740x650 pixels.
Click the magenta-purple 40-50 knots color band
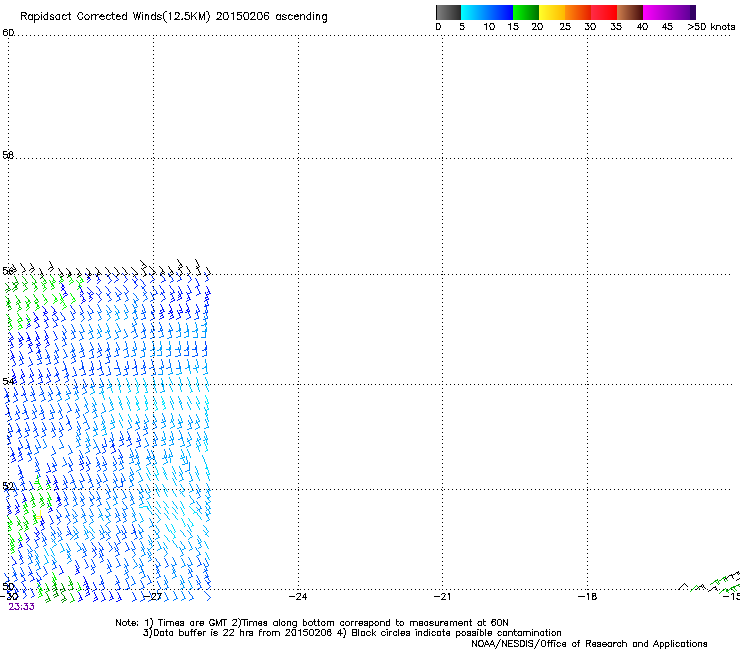pyautogui.click(x=669, y=12)
